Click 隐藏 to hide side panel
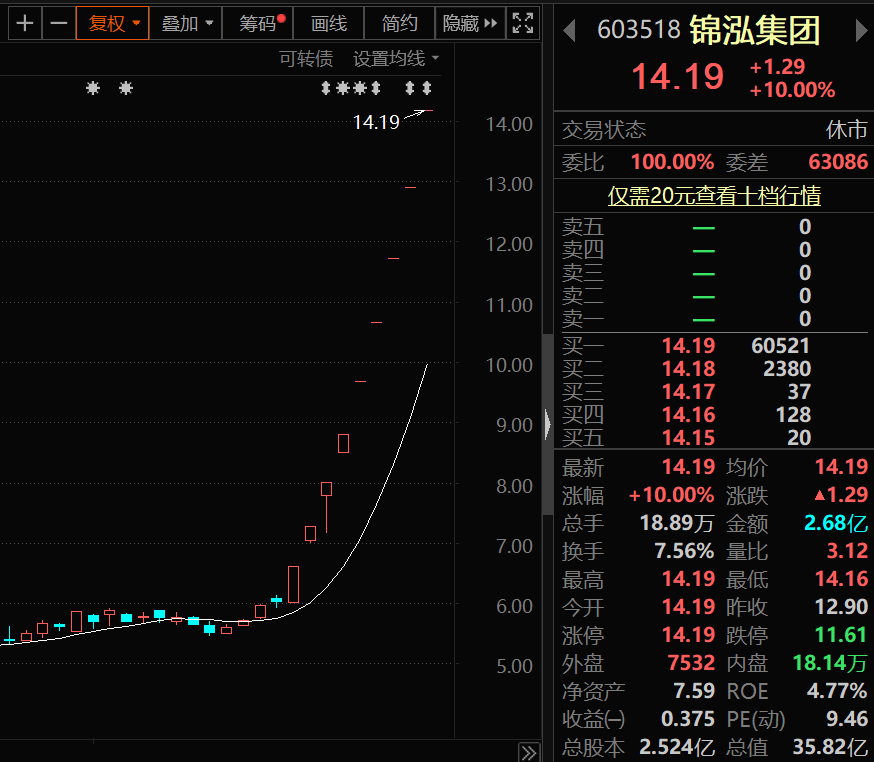This screenshot has height=762, width=874. [470, 23]
